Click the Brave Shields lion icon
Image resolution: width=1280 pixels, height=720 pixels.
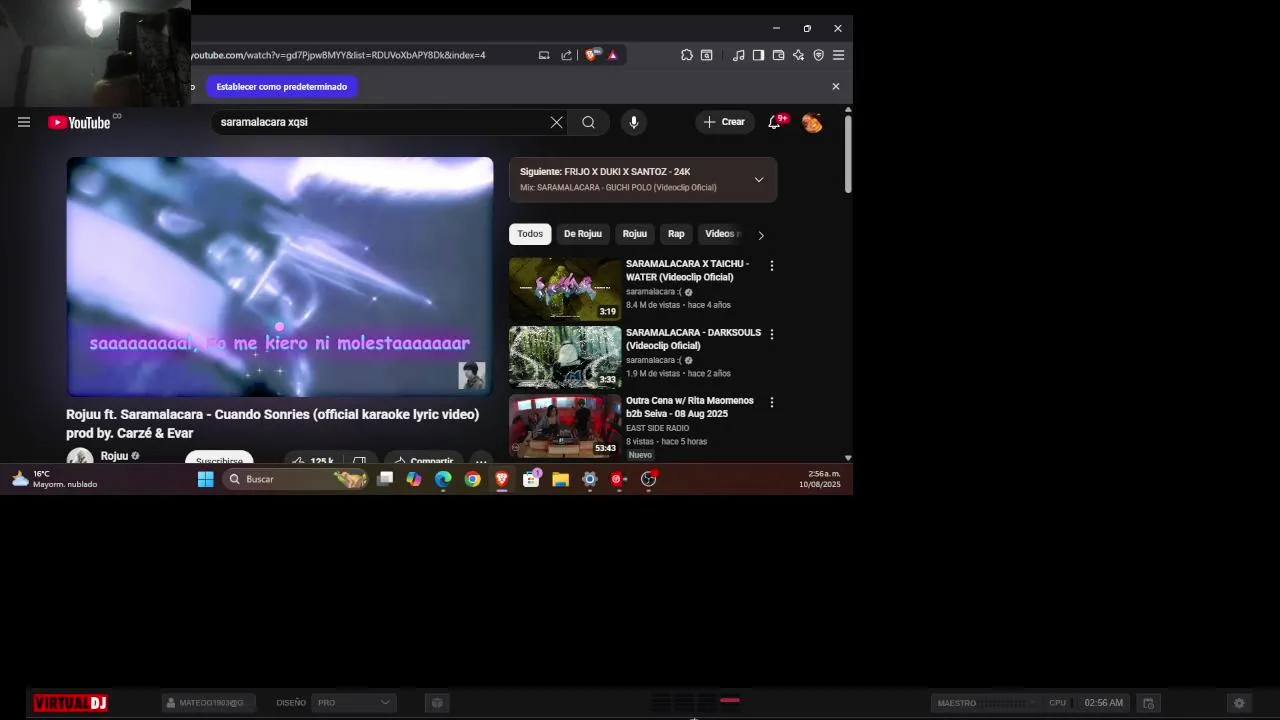pos(591,55)
